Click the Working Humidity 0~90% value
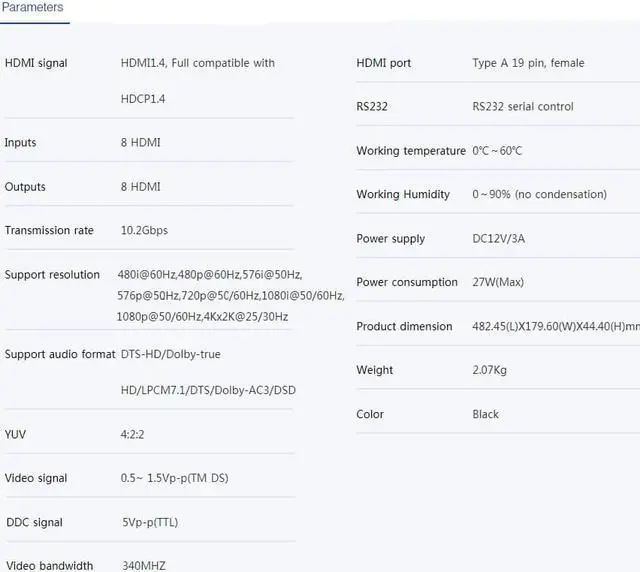Image resolution: width=640 pixels, height=572 pixels. point(540,194)
